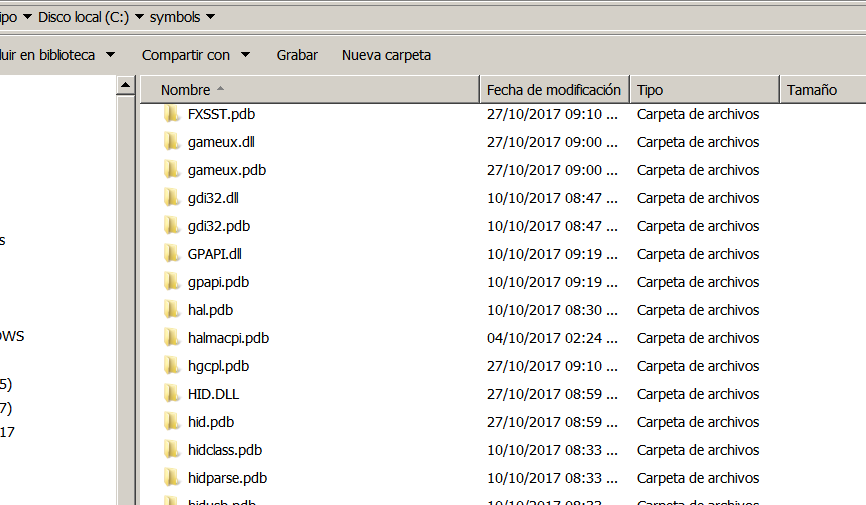Viewport: 866px width, 505px height.
Task: Select the hidparse.pdb folder name
Action: coord(227,478)
